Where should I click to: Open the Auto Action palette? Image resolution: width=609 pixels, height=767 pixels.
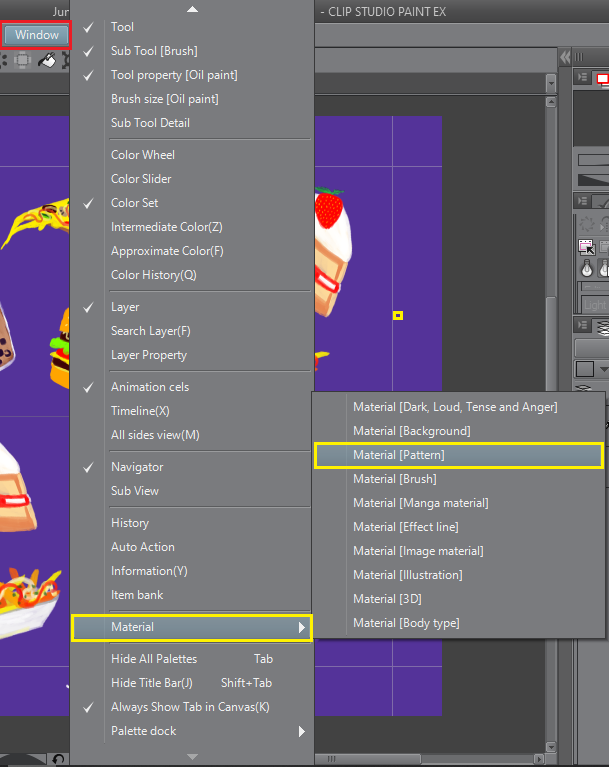pos(191,547)
